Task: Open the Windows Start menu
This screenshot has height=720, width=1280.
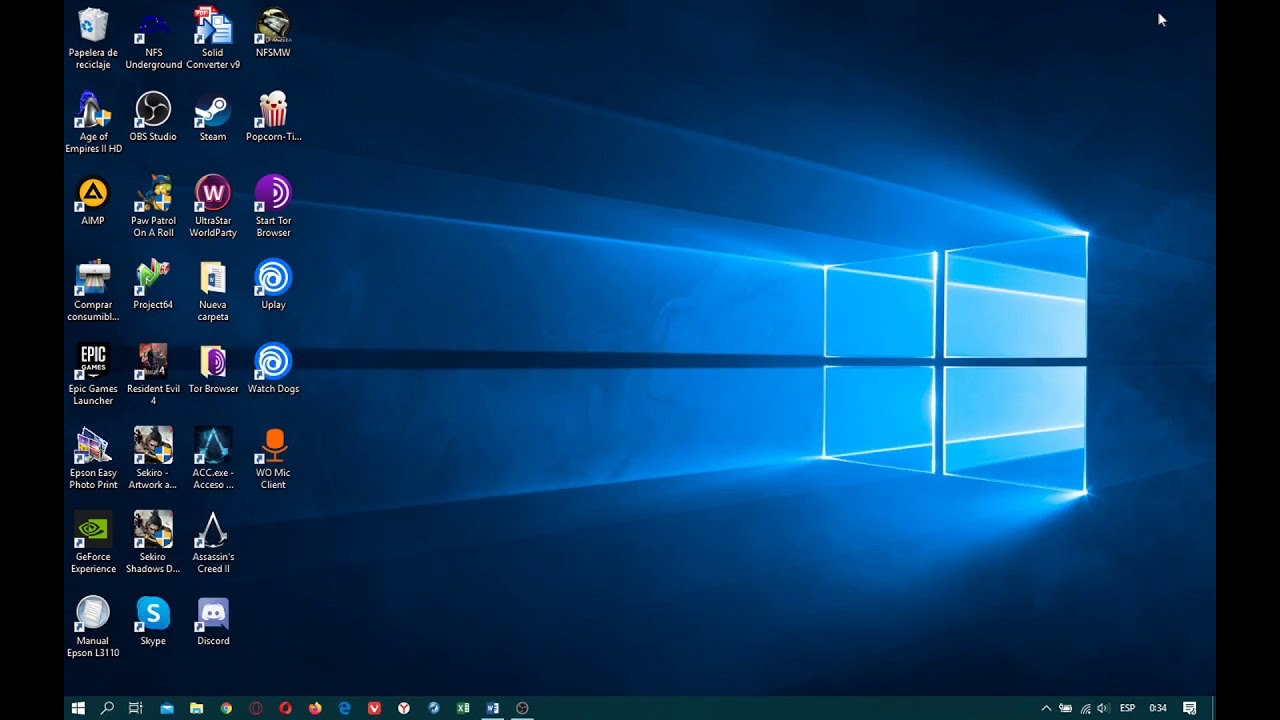Action: tap(78, 708)
